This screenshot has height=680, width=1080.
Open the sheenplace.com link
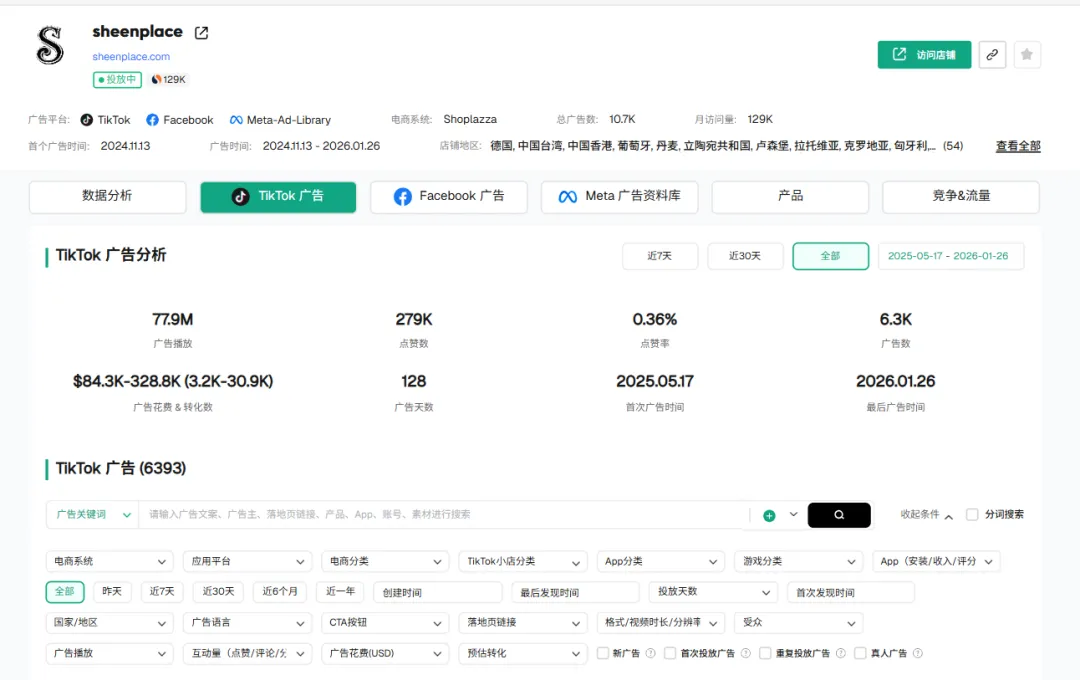(x=131, y=56)
